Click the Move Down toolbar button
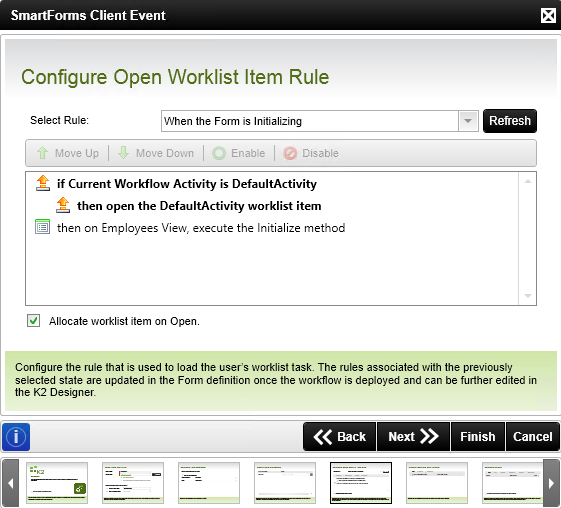561x508 pixels. click(156, 153)
